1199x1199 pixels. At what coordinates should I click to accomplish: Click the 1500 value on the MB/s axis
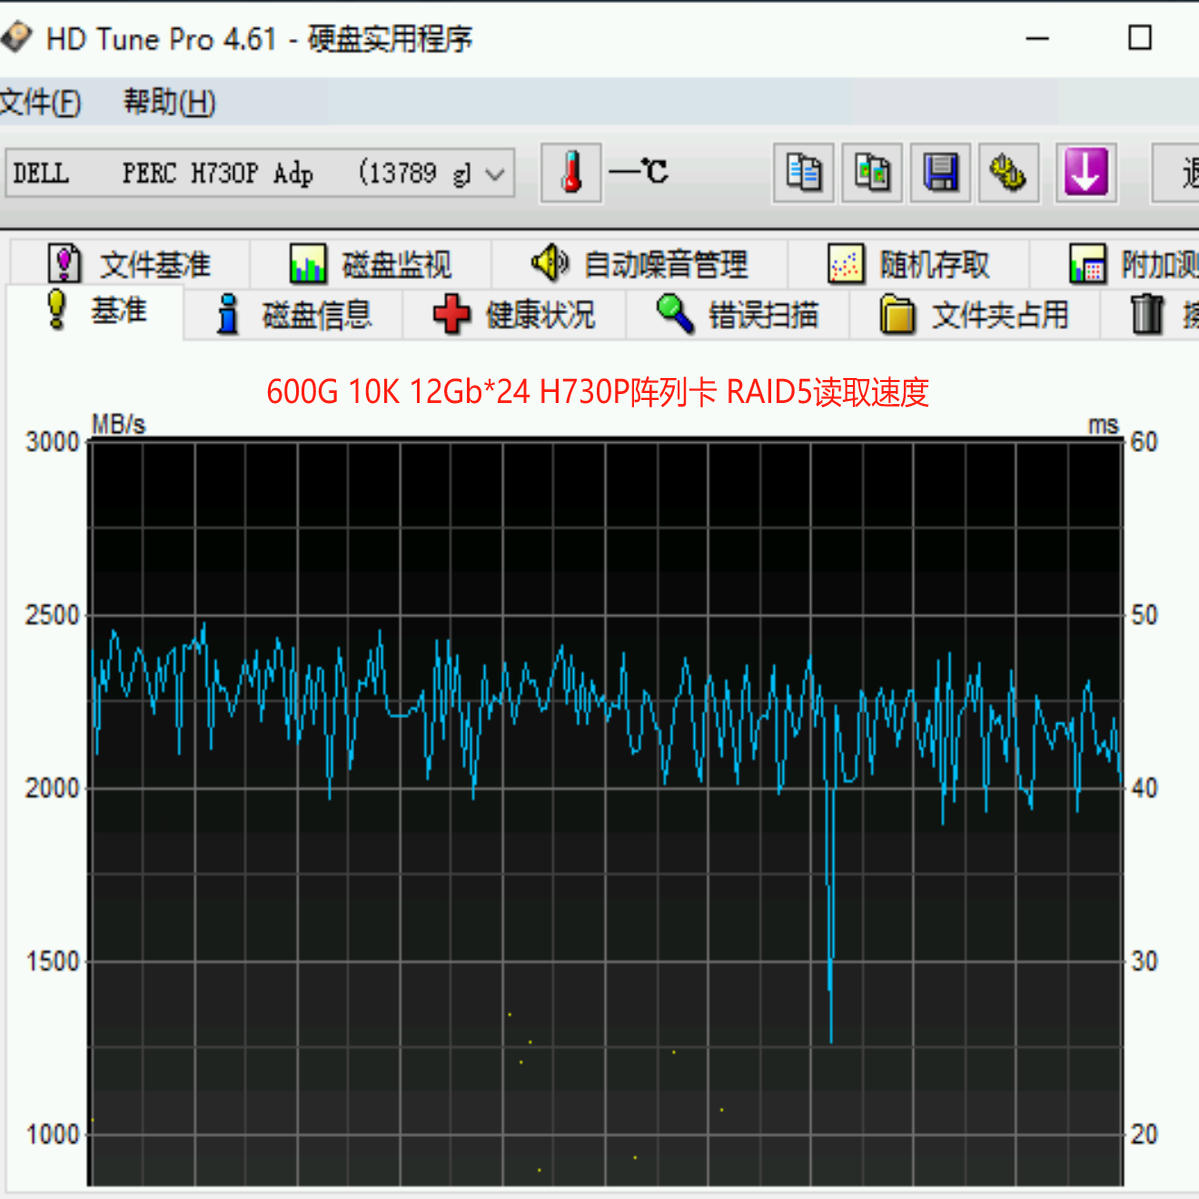click(52, 962)
